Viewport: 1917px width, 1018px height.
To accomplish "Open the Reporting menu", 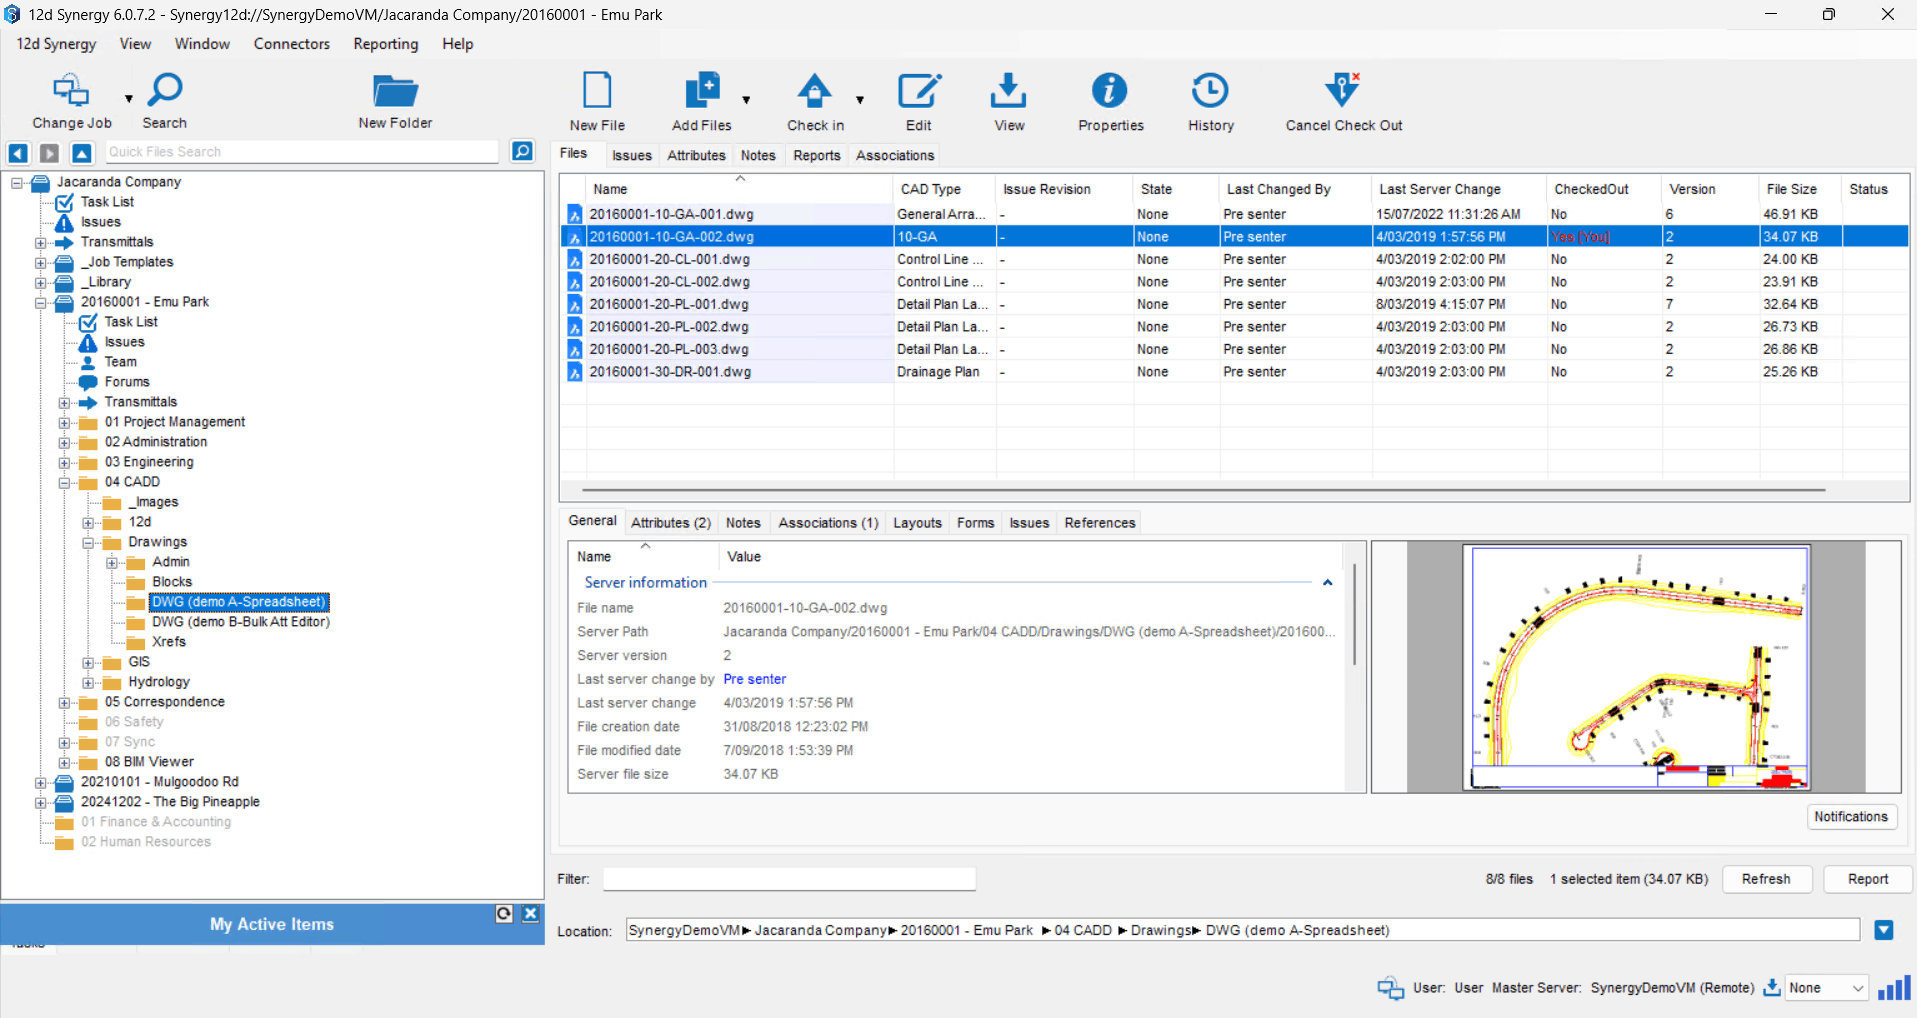I will point(385,44).
